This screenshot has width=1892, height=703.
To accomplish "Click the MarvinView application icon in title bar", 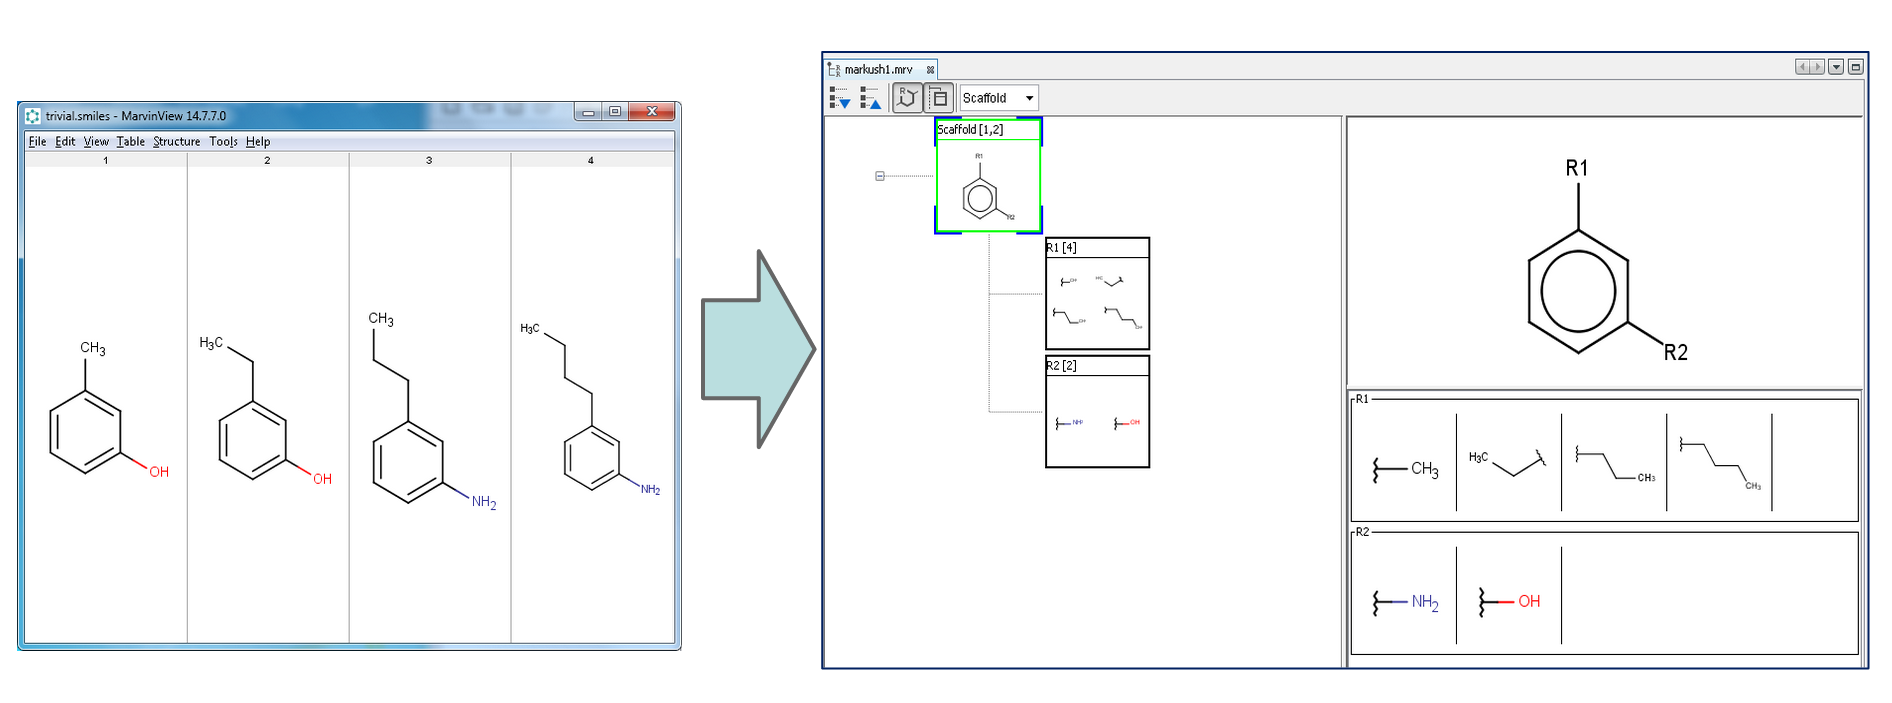I will [x=33, y=116].
